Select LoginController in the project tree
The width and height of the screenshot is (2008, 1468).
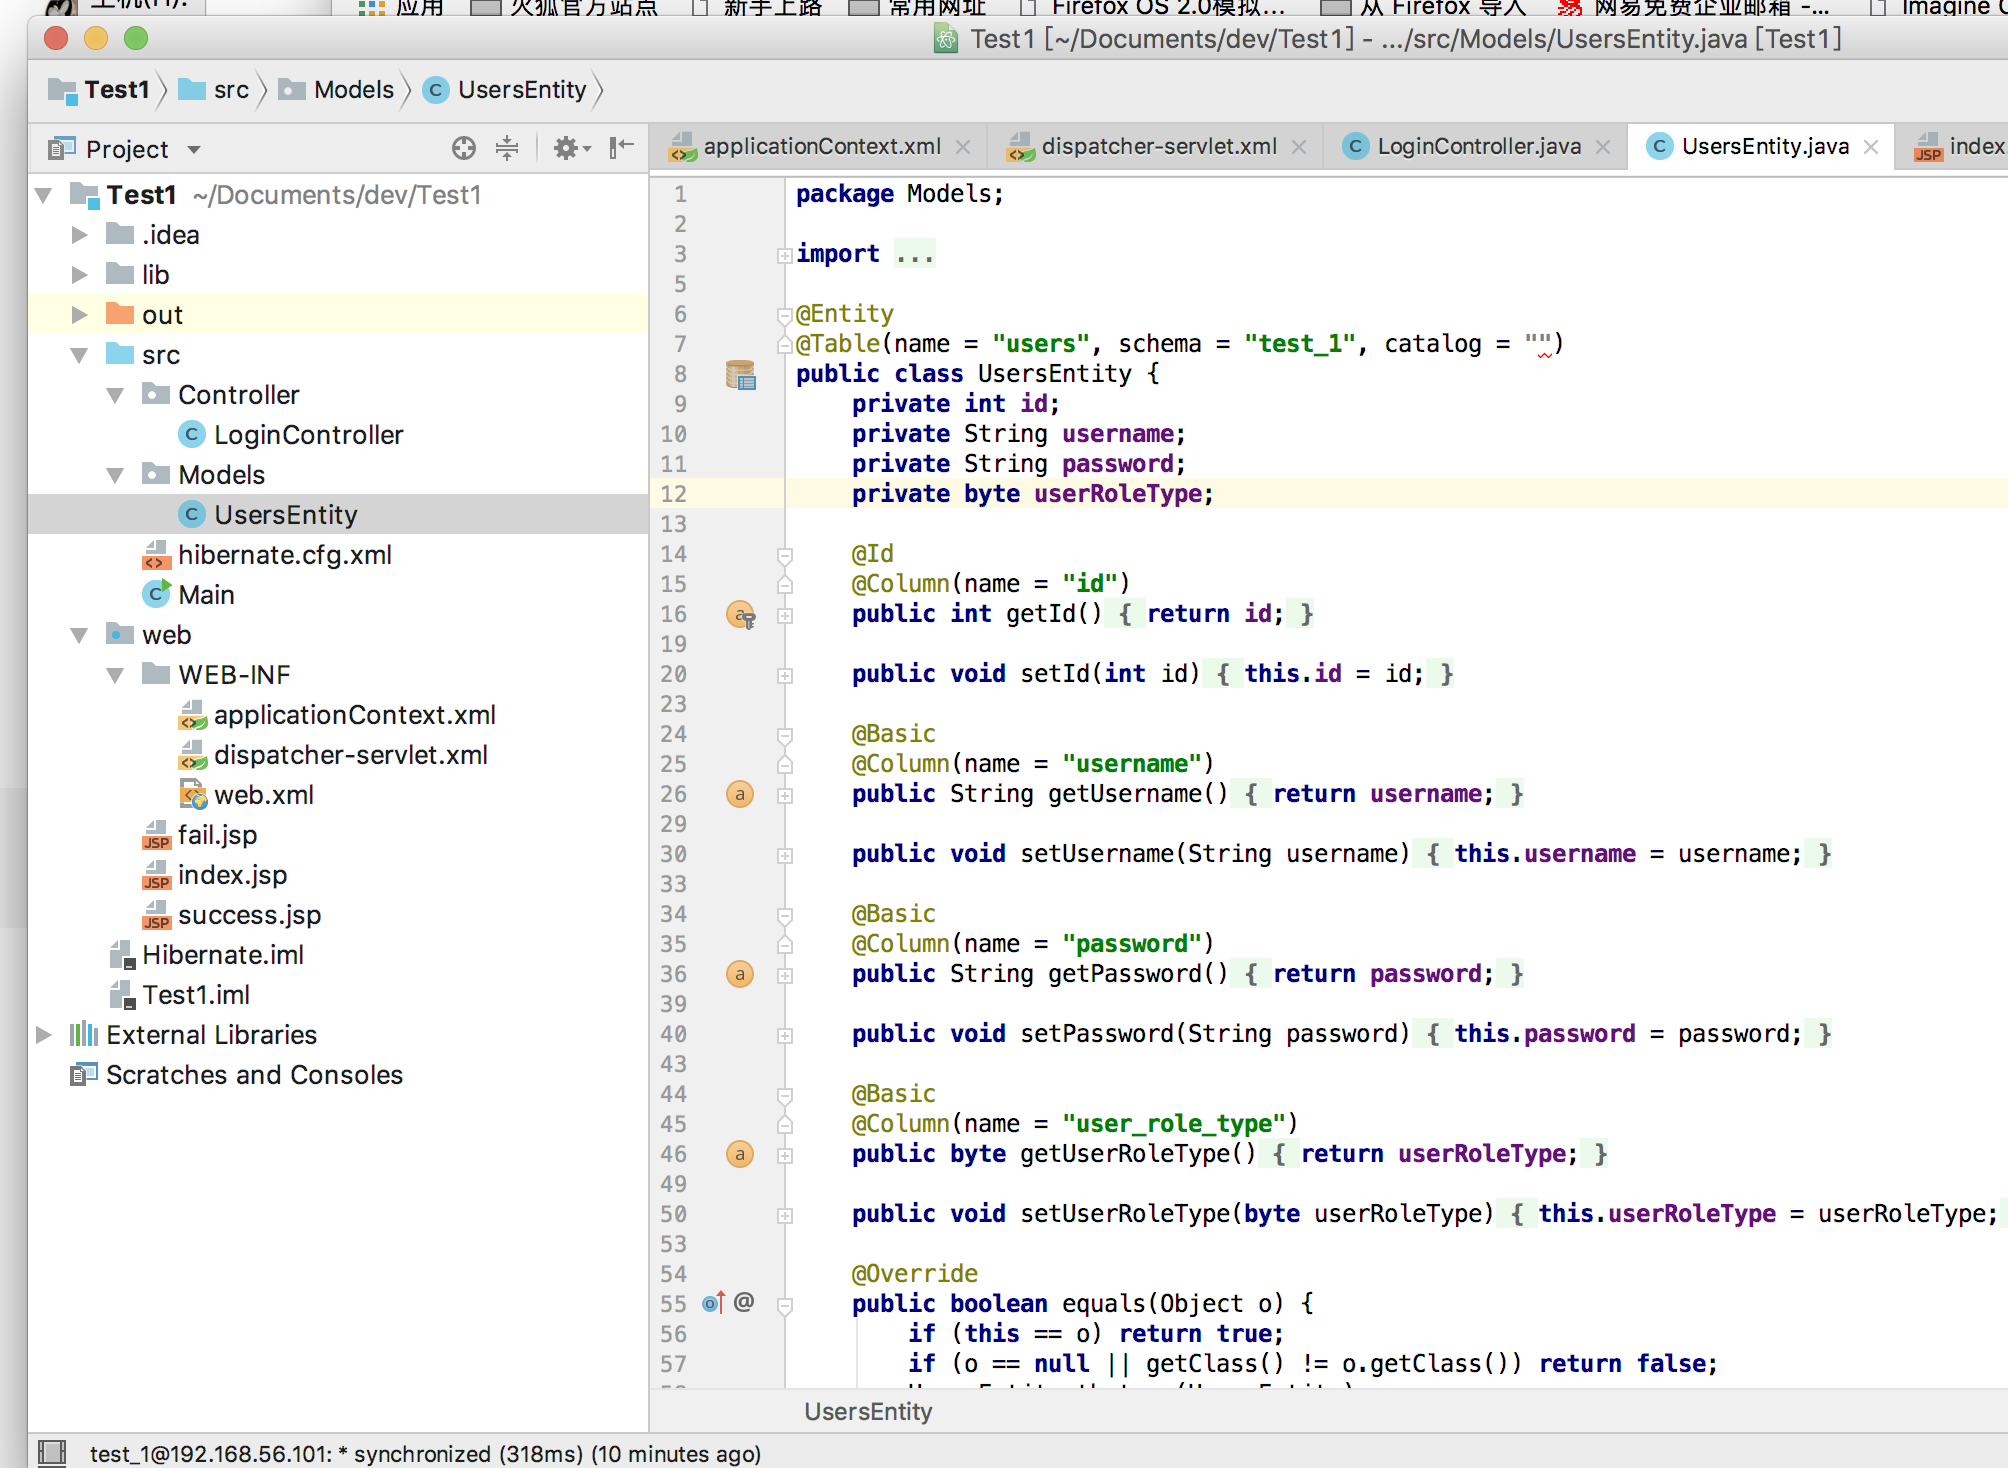(308, 435)
